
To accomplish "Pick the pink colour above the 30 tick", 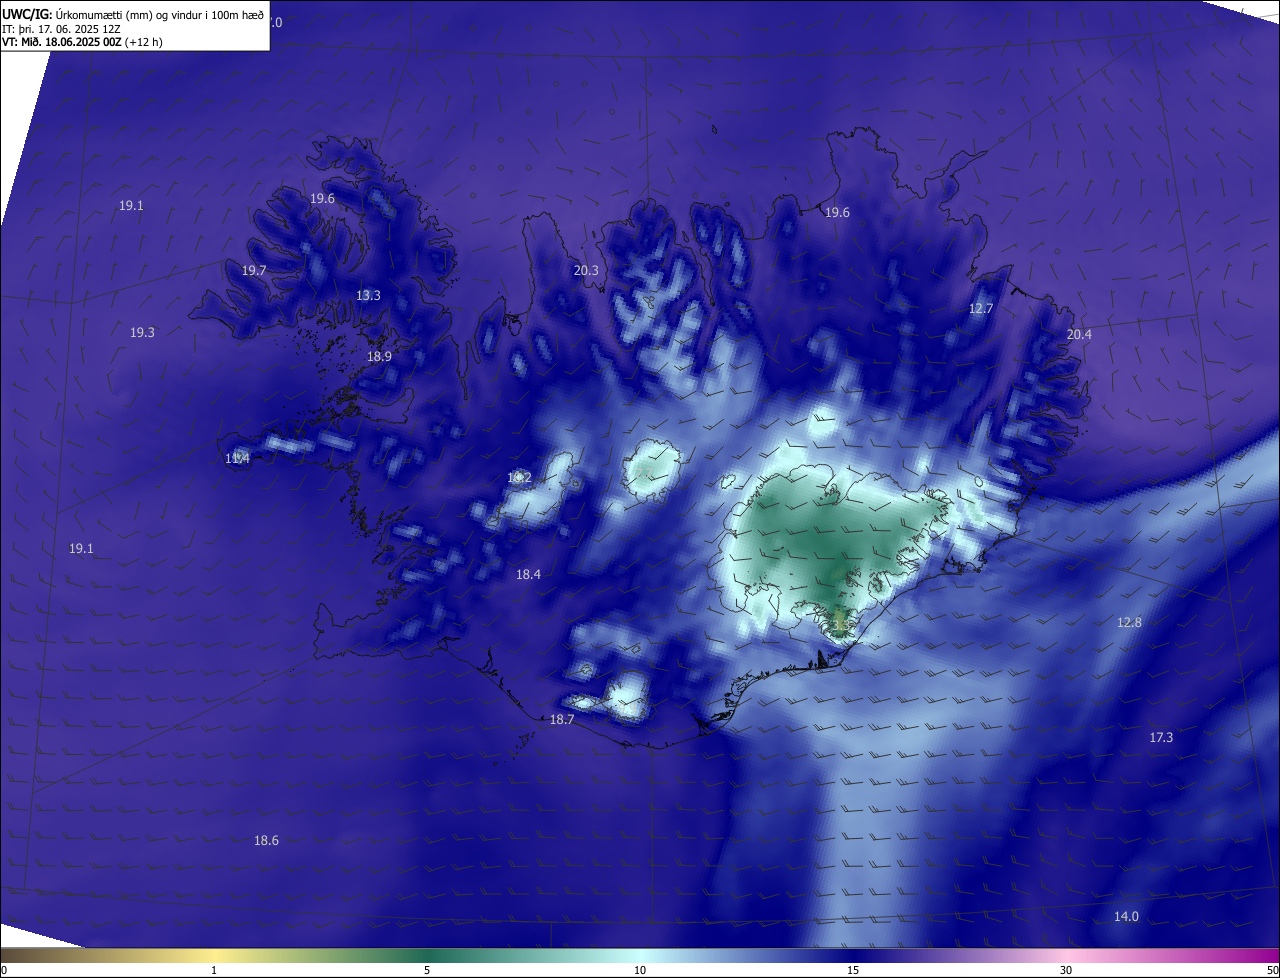I will pyautogui.click(x=1066, y=955).
